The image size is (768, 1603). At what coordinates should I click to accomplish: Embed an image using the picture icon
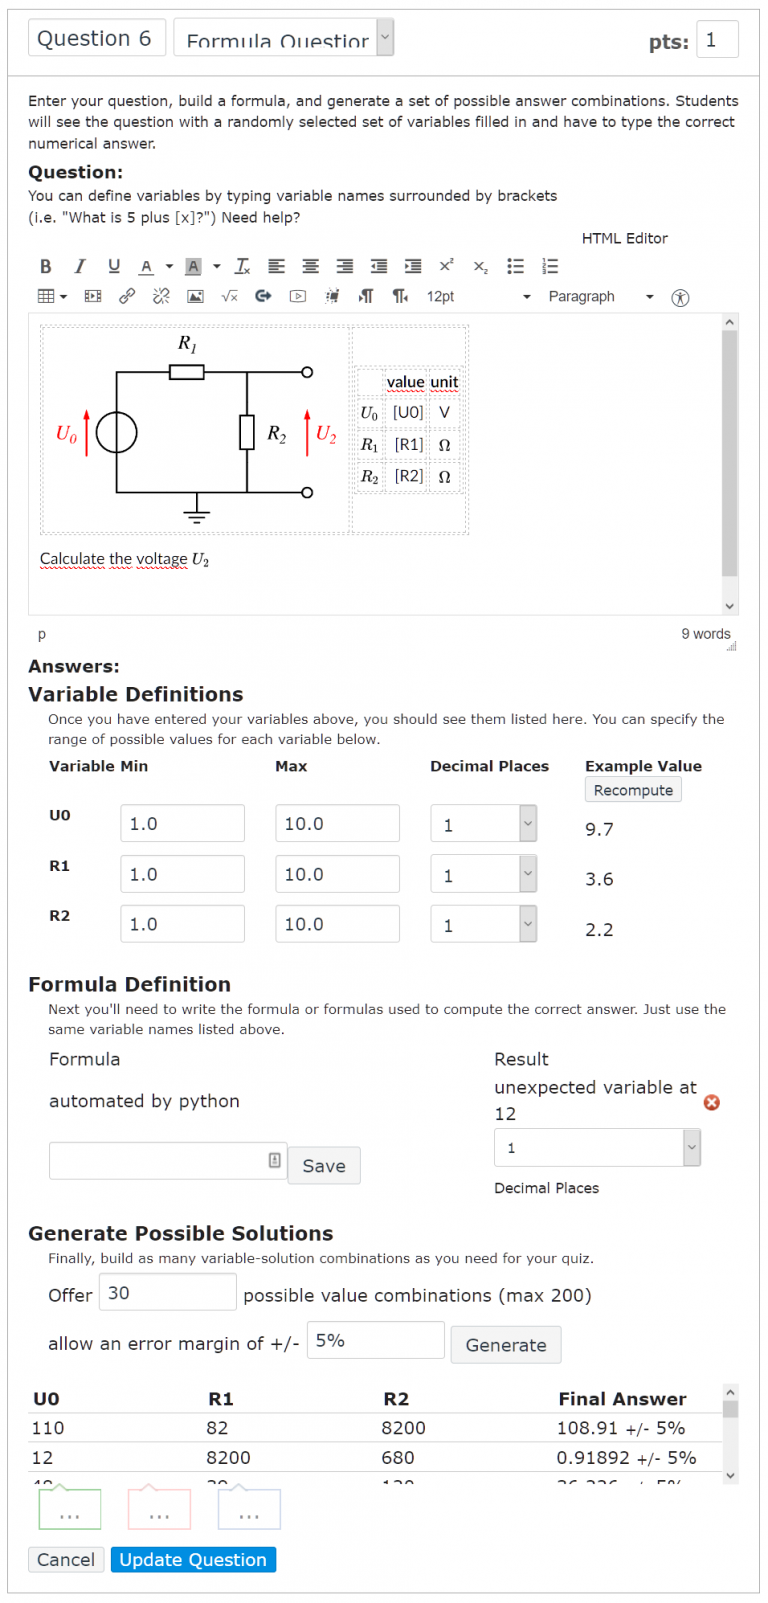point(195,296)
